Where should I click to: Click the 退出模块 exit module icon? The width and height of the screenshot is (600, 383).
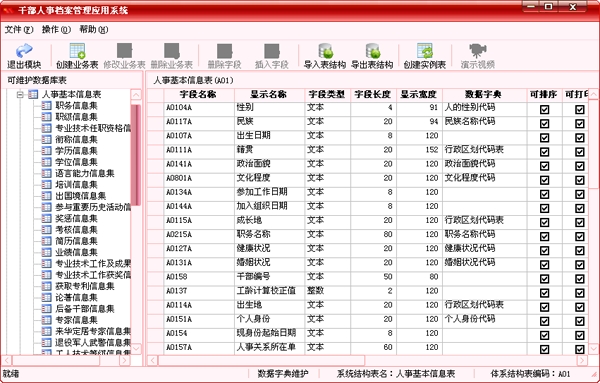pyautogui.click(x=24, y=51)
